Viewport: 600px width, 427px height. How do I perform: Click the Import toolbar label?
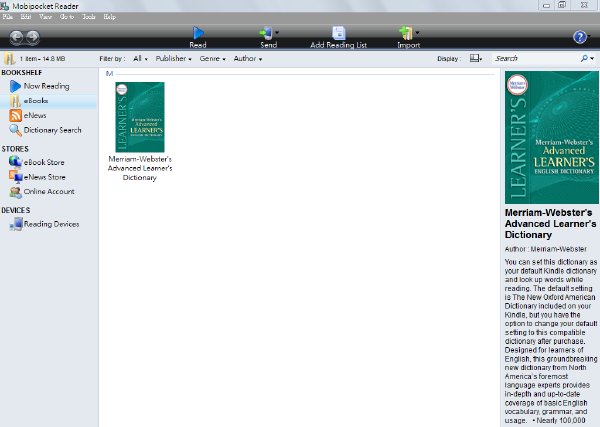[x=409, y=45]
